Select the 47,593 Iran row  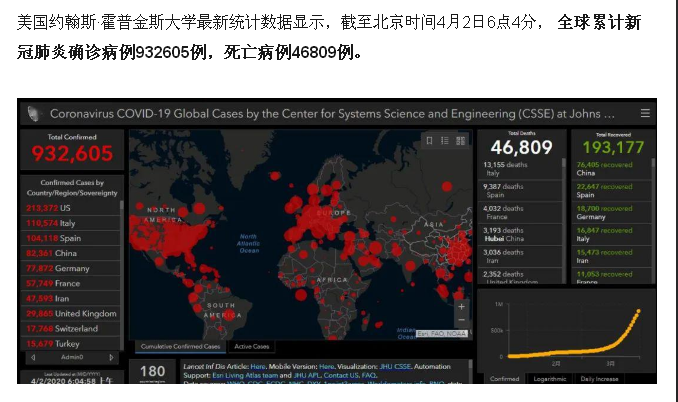[x=70, y=299]
